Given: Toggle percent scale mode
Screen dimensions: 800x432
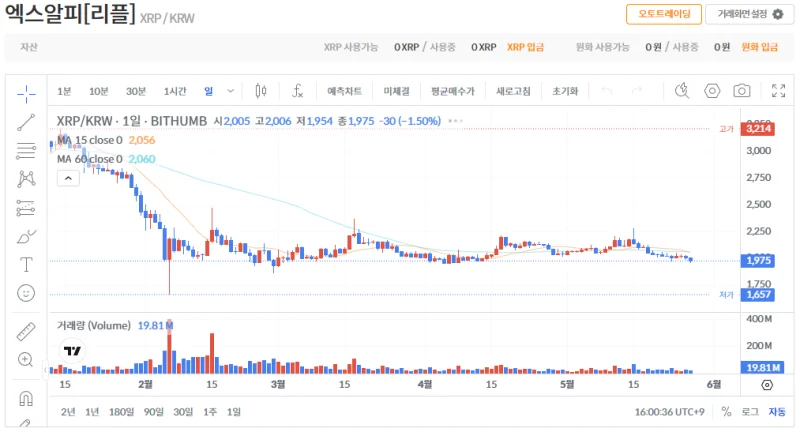Looking at the screenshot, I should point(727,412).
